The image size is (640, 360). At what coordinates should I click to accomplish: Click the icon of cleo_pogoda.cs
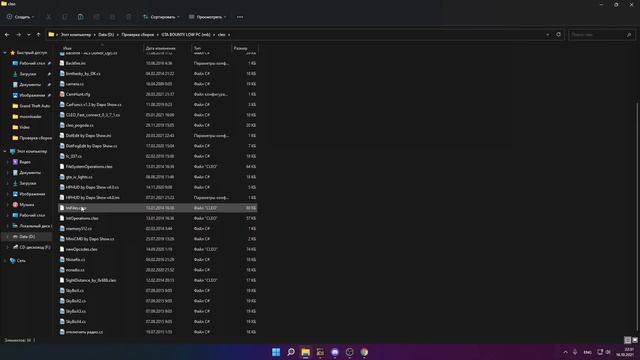coord(62,125)
